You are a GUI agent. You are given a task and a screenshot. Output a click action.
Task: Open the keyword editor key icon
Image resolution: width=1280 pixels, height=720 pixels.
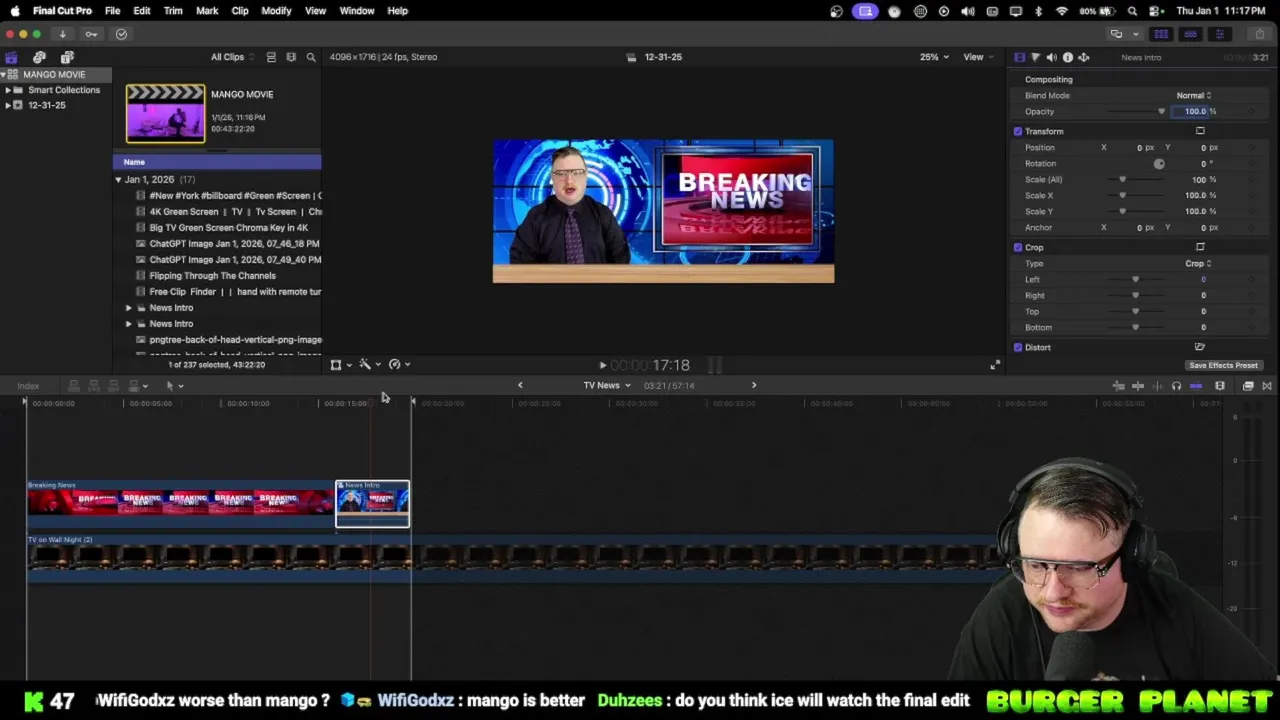click(91, 34)
